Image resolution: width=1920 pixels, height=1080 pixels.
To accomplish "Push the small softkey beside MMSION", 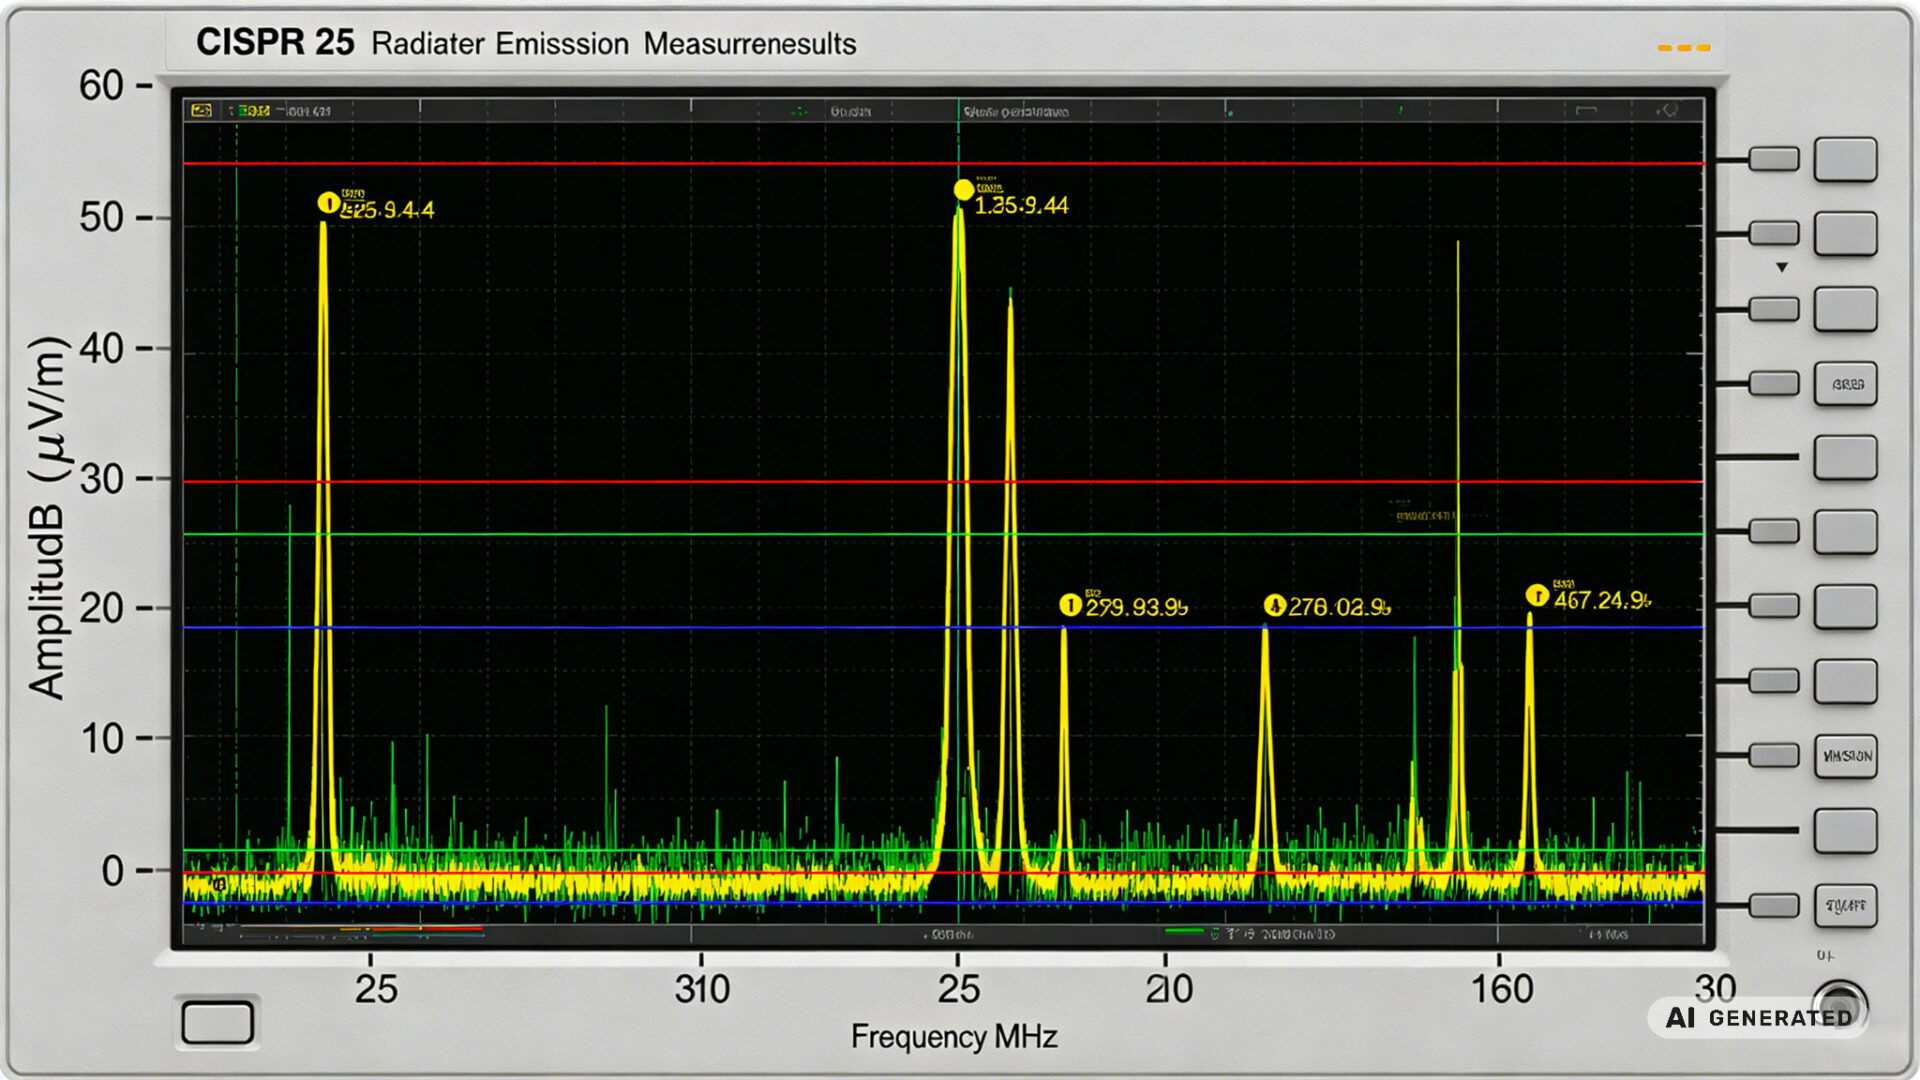I will coord(1774,756).
